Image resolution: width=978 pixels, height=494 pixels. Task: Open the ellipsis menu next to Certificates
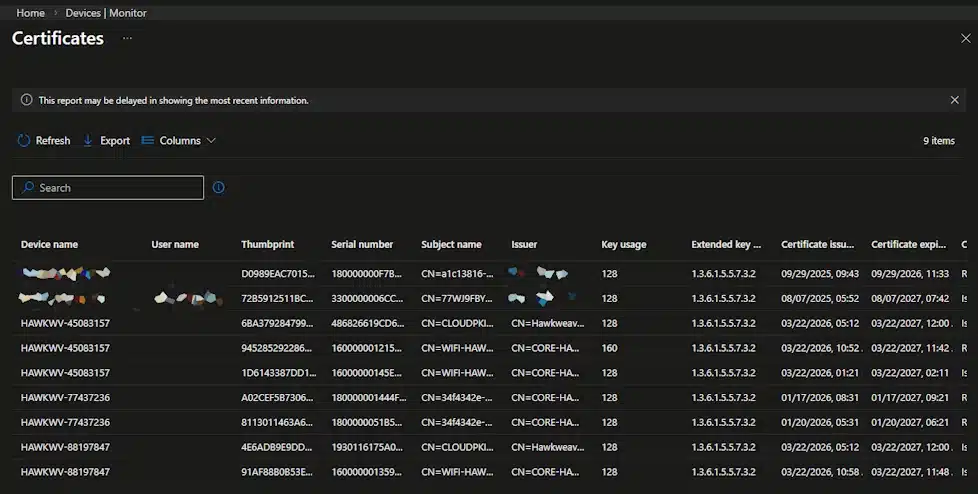127,38
